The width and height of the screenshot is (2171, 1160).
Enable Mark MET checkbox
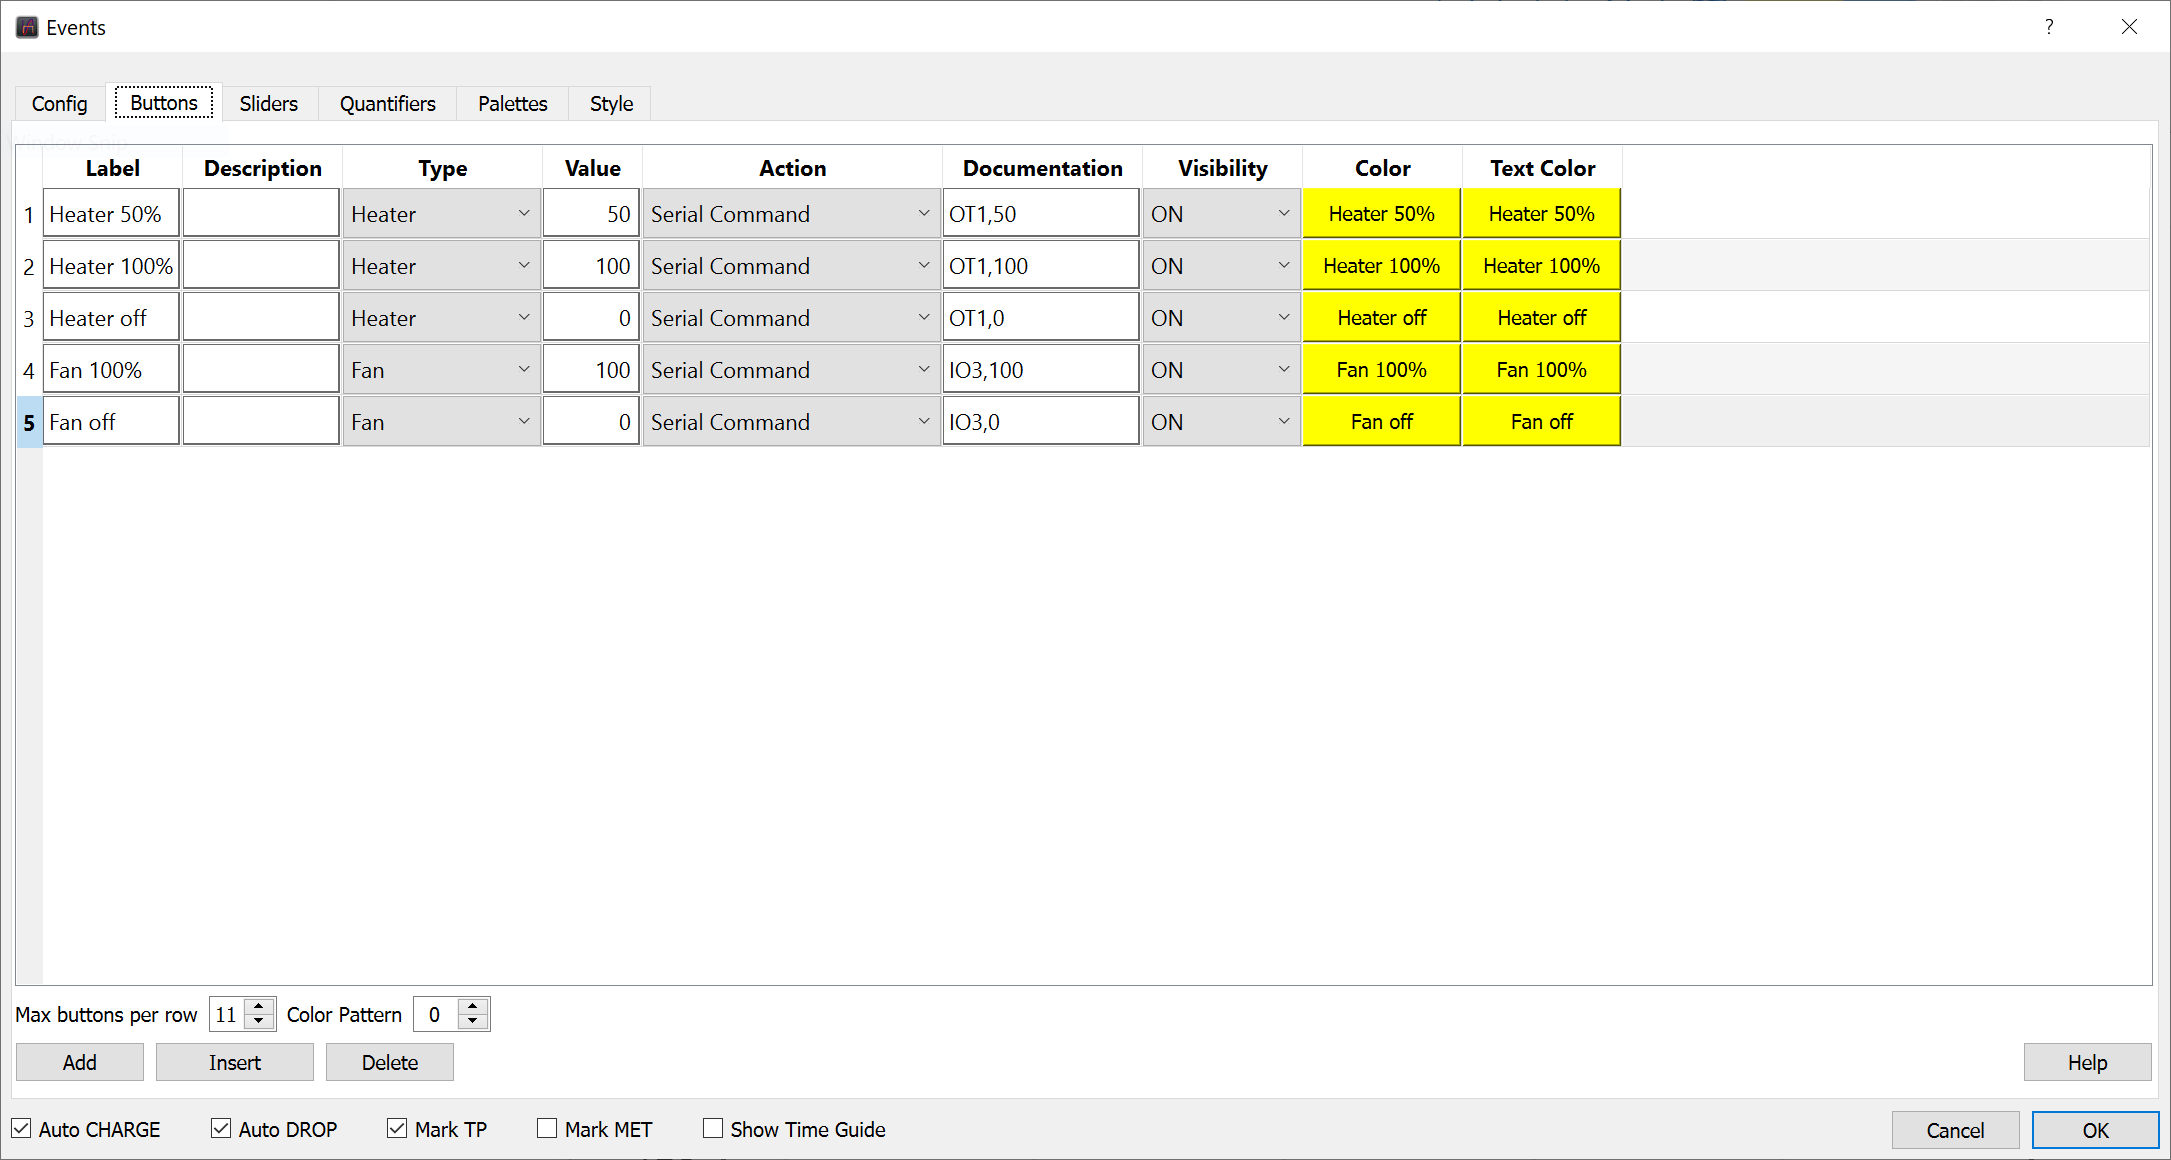(547, 1129)
